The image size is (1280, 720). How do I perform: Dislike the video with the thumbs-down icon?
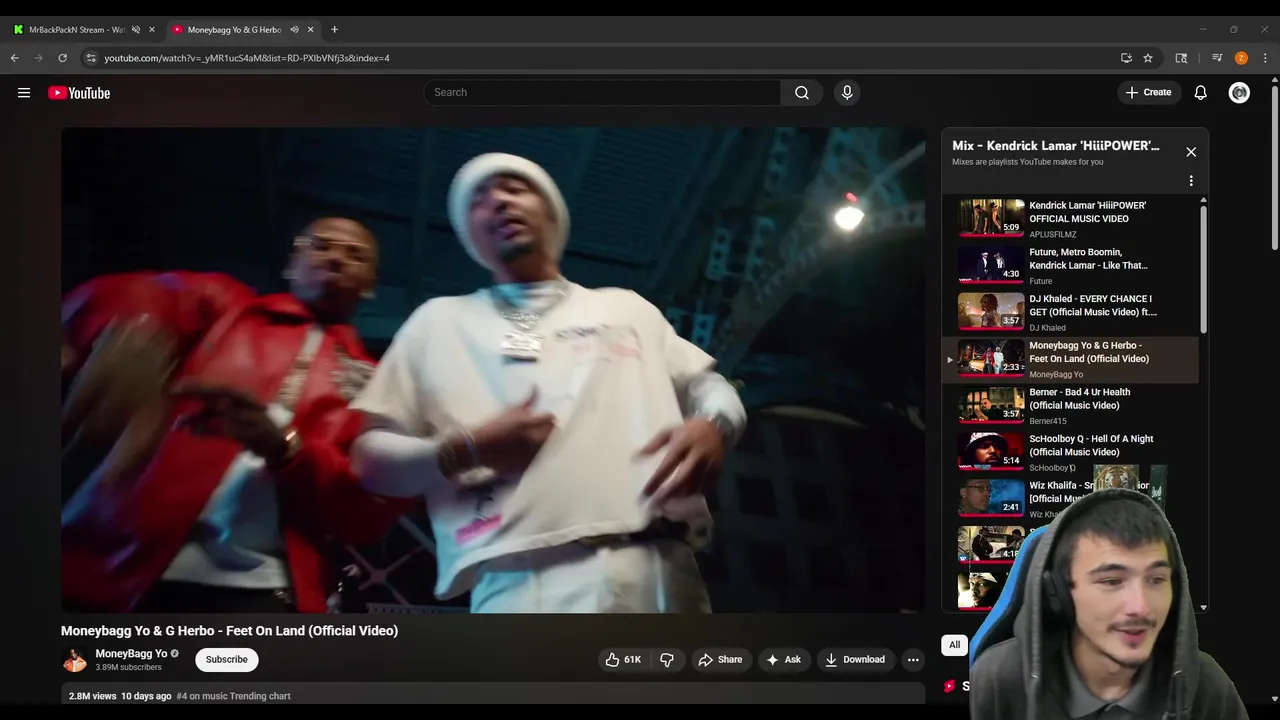coord(667,660)
